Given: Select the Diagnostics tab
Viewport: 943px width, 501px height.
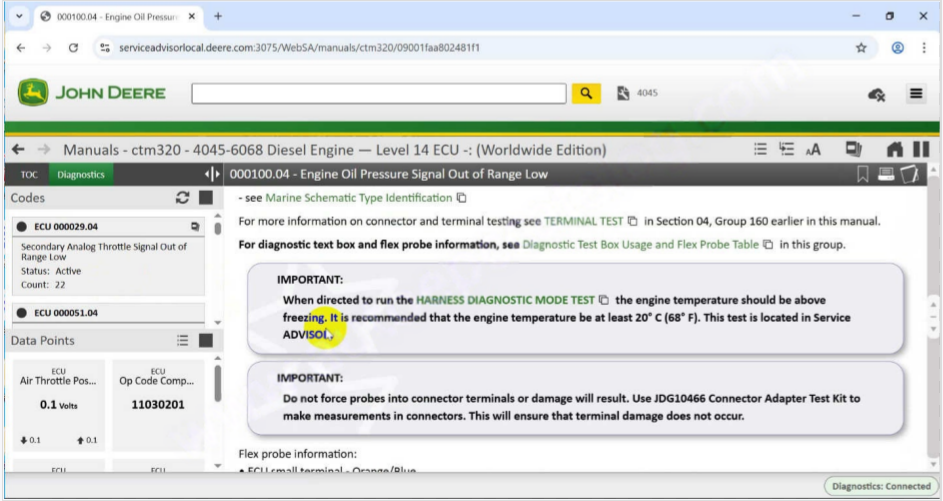Looking at the screenshot, I should point(81,174).
